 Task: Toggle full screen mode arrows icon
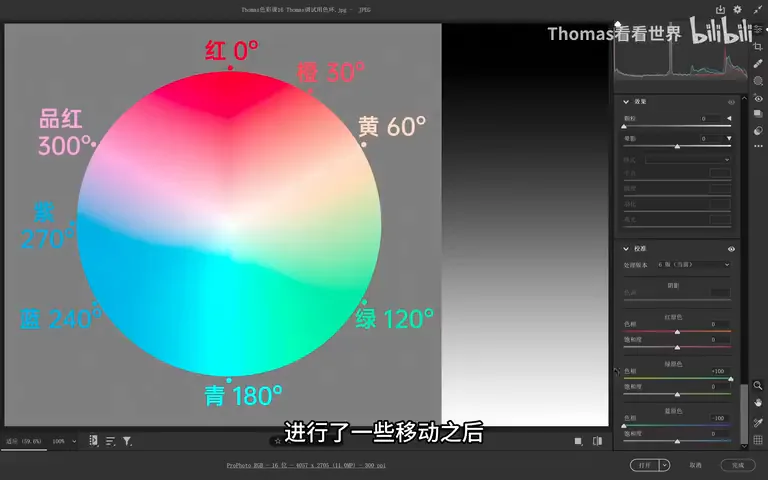click(758, 9)
